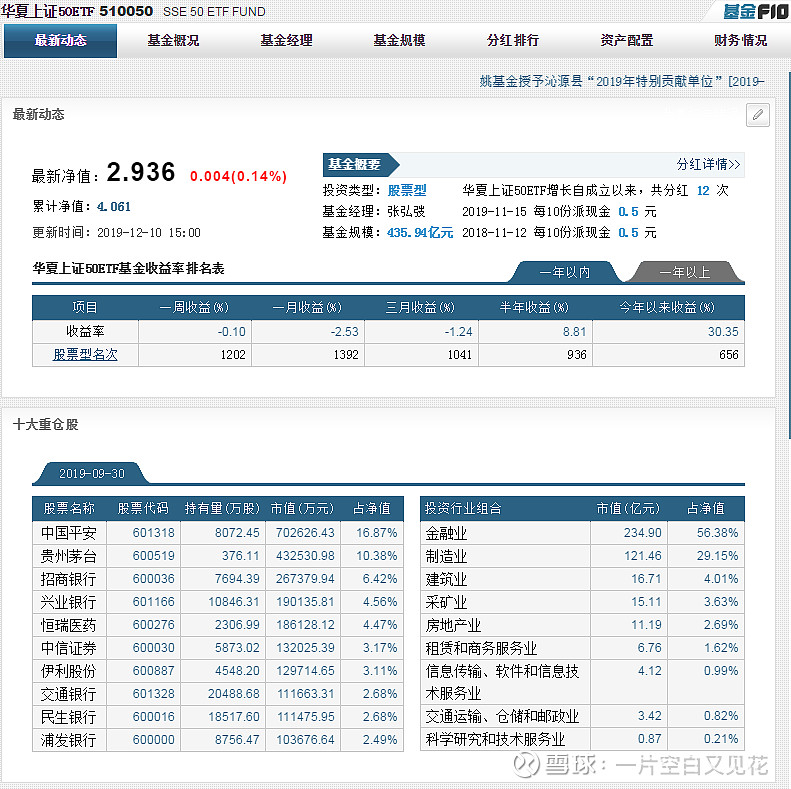Viewport: 791px width, 789px height.
Task: Click the 2018-11-12 dividend record
Action: pyautogui.click(x=559, y=233)
